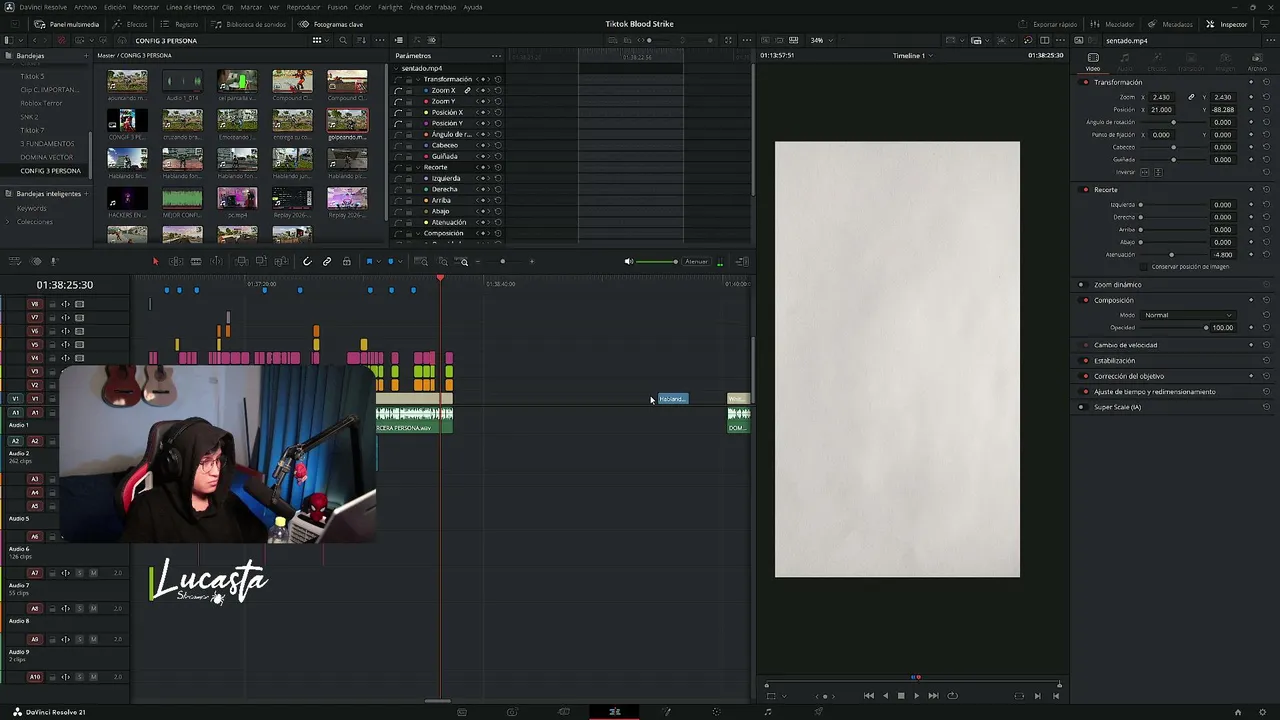Toggle the linked selection chain icon

point(327,262)
